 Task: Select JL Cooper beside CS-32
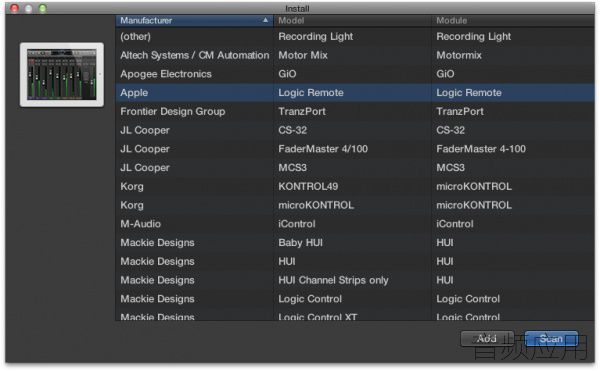145,130
